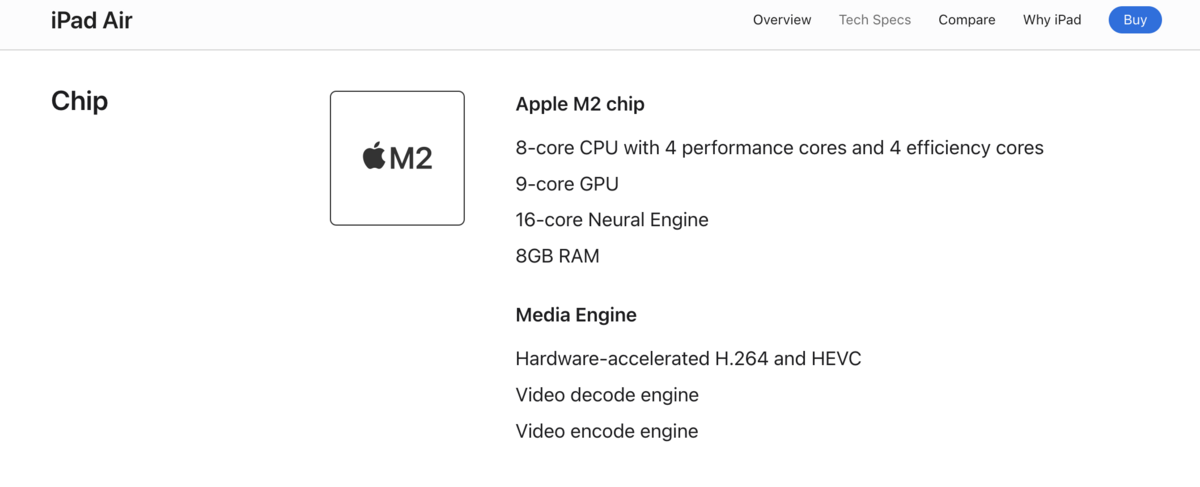Click the Chip section heading
This screenshot has height=487, width=1200.
[x=79, y=101]
